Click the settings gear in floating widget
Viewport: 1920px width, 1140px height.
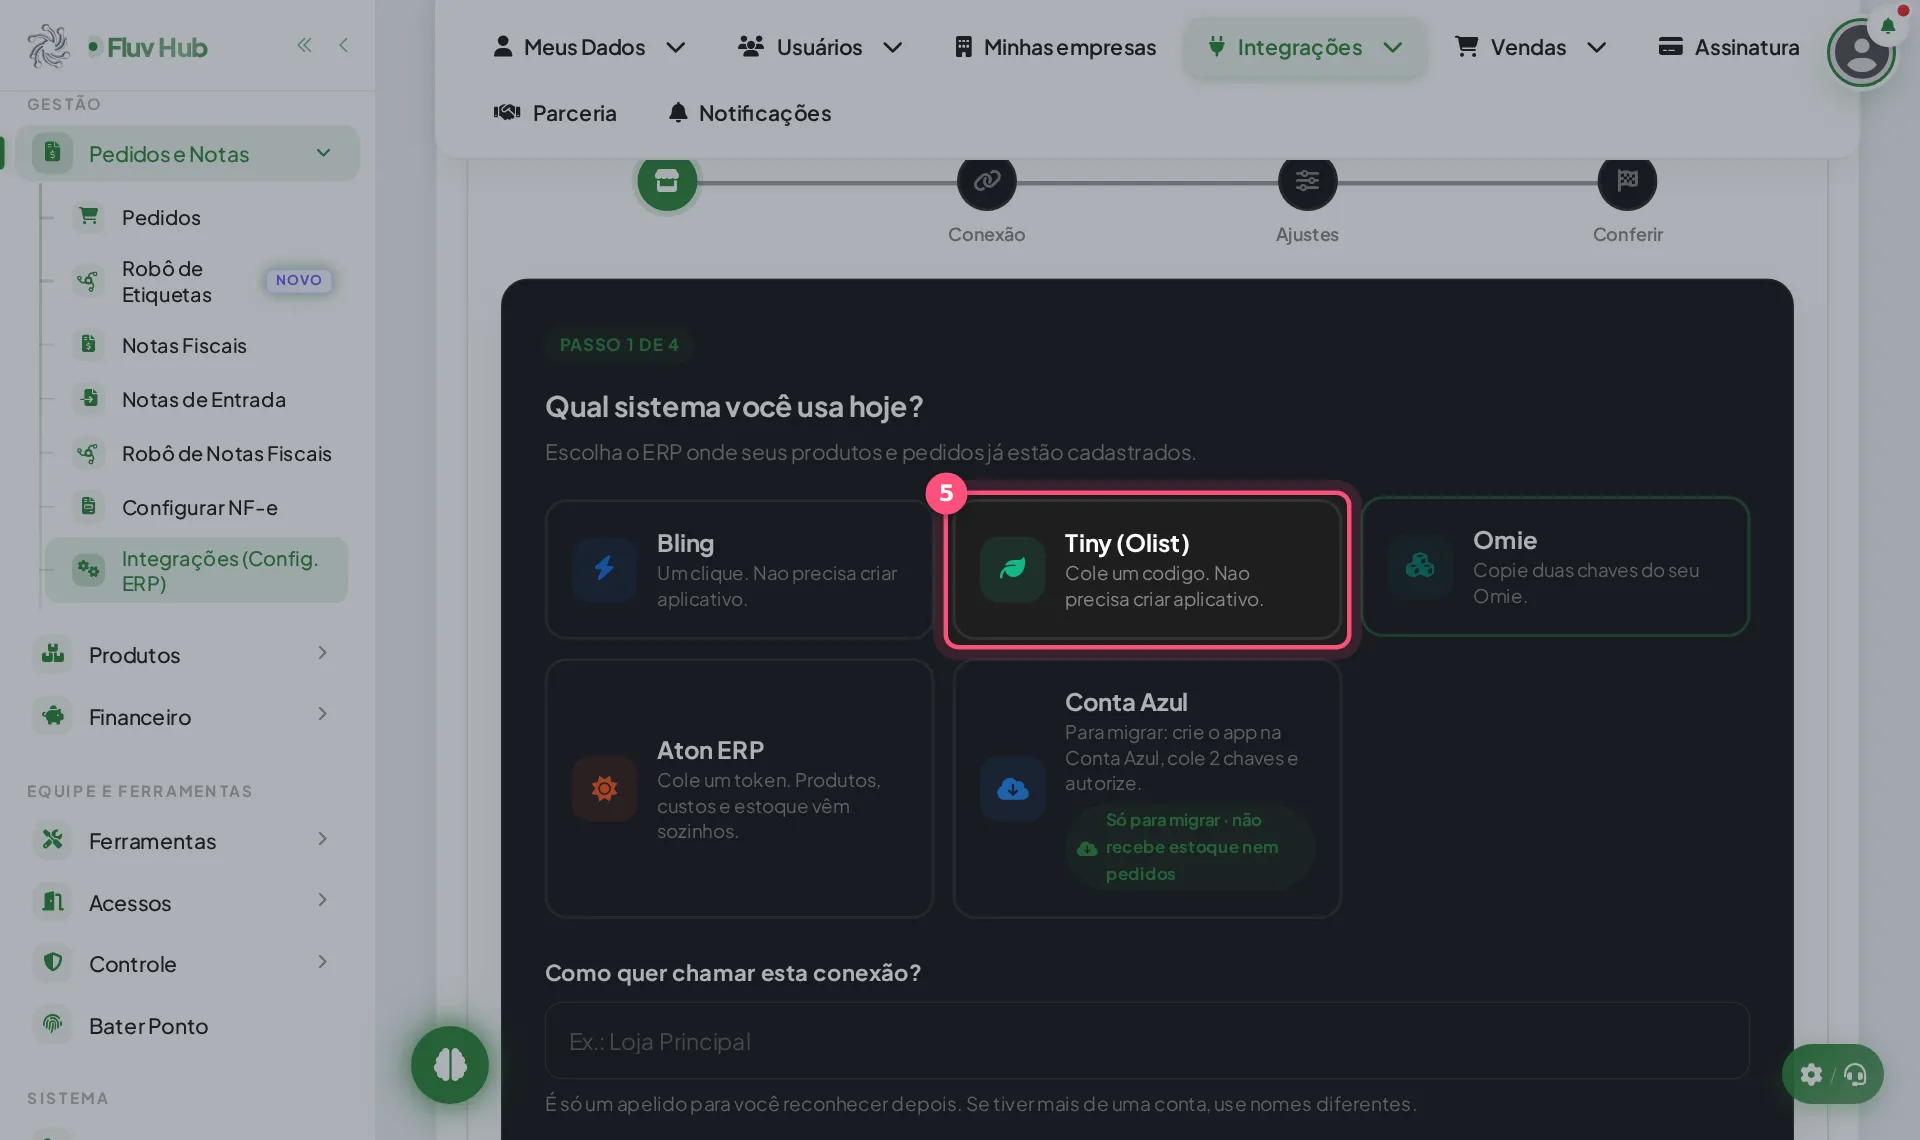1811,1075
